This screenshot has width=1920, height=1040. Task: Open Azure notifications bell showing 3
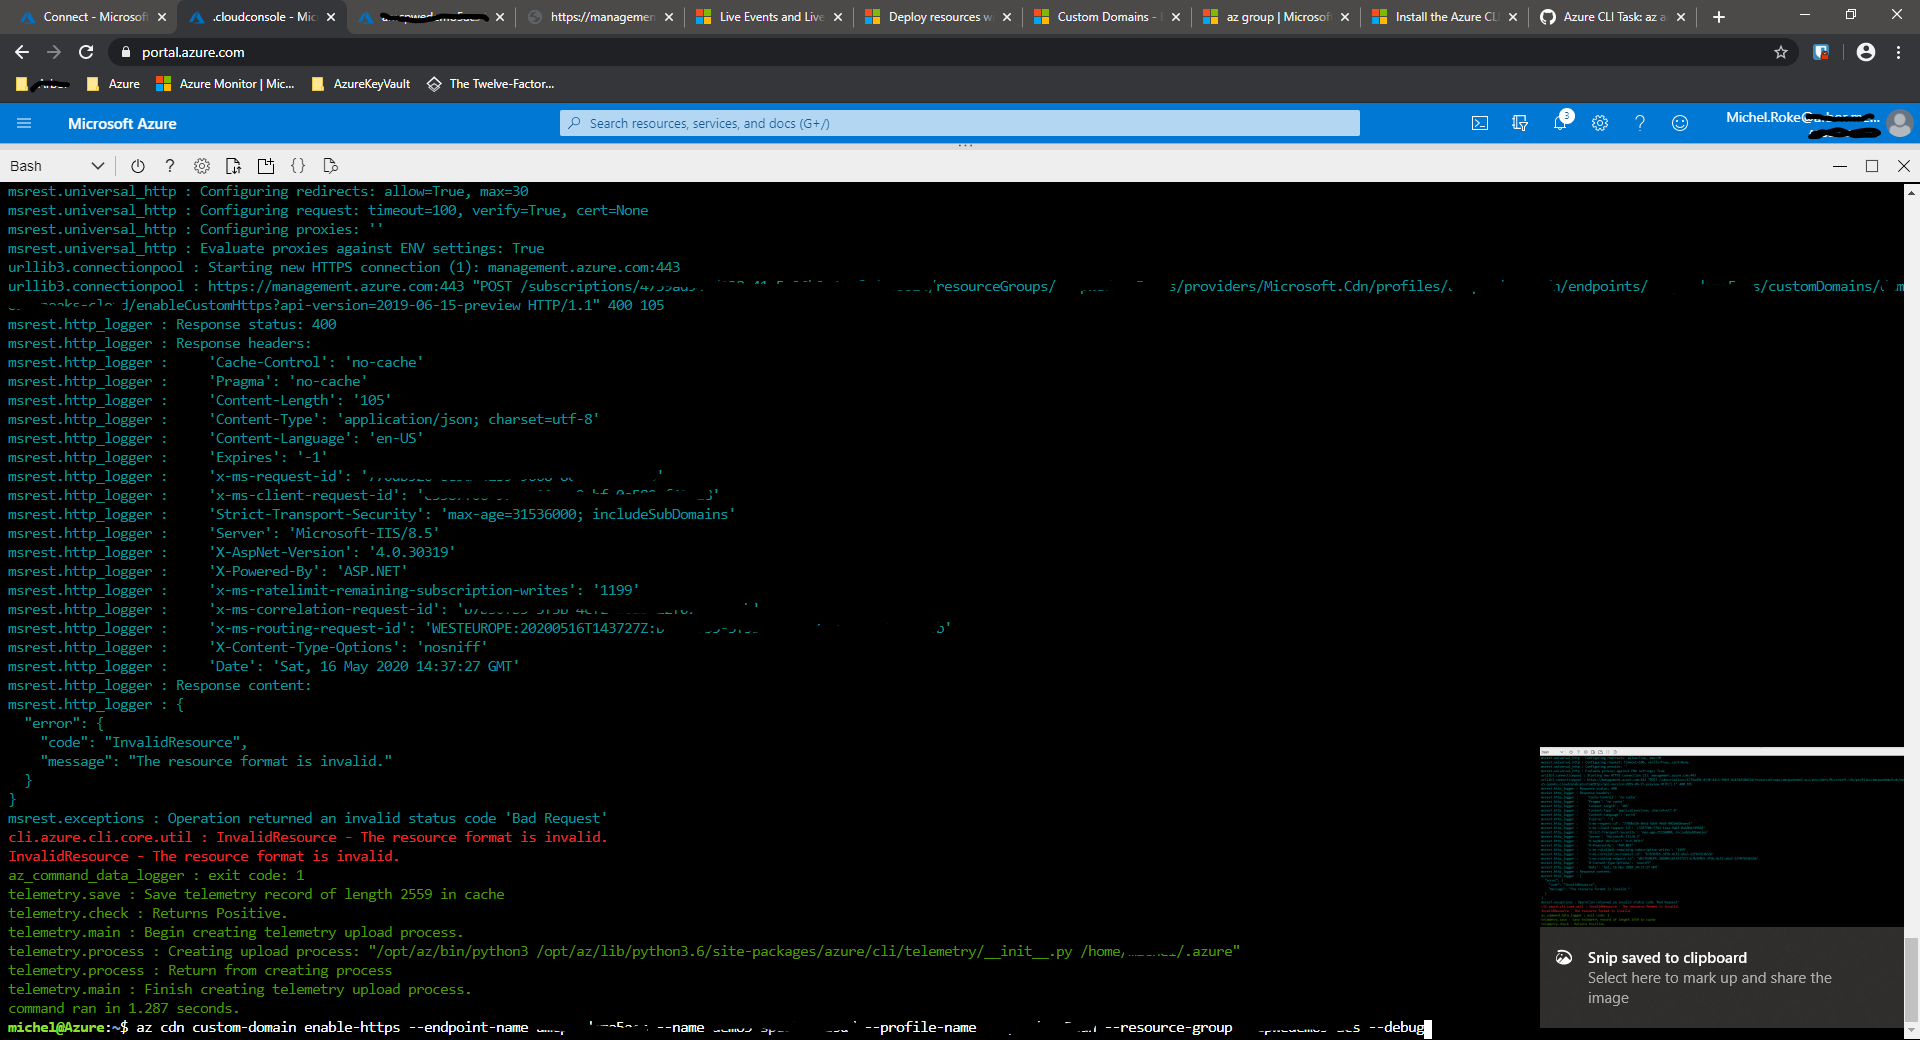(1559, 123)
